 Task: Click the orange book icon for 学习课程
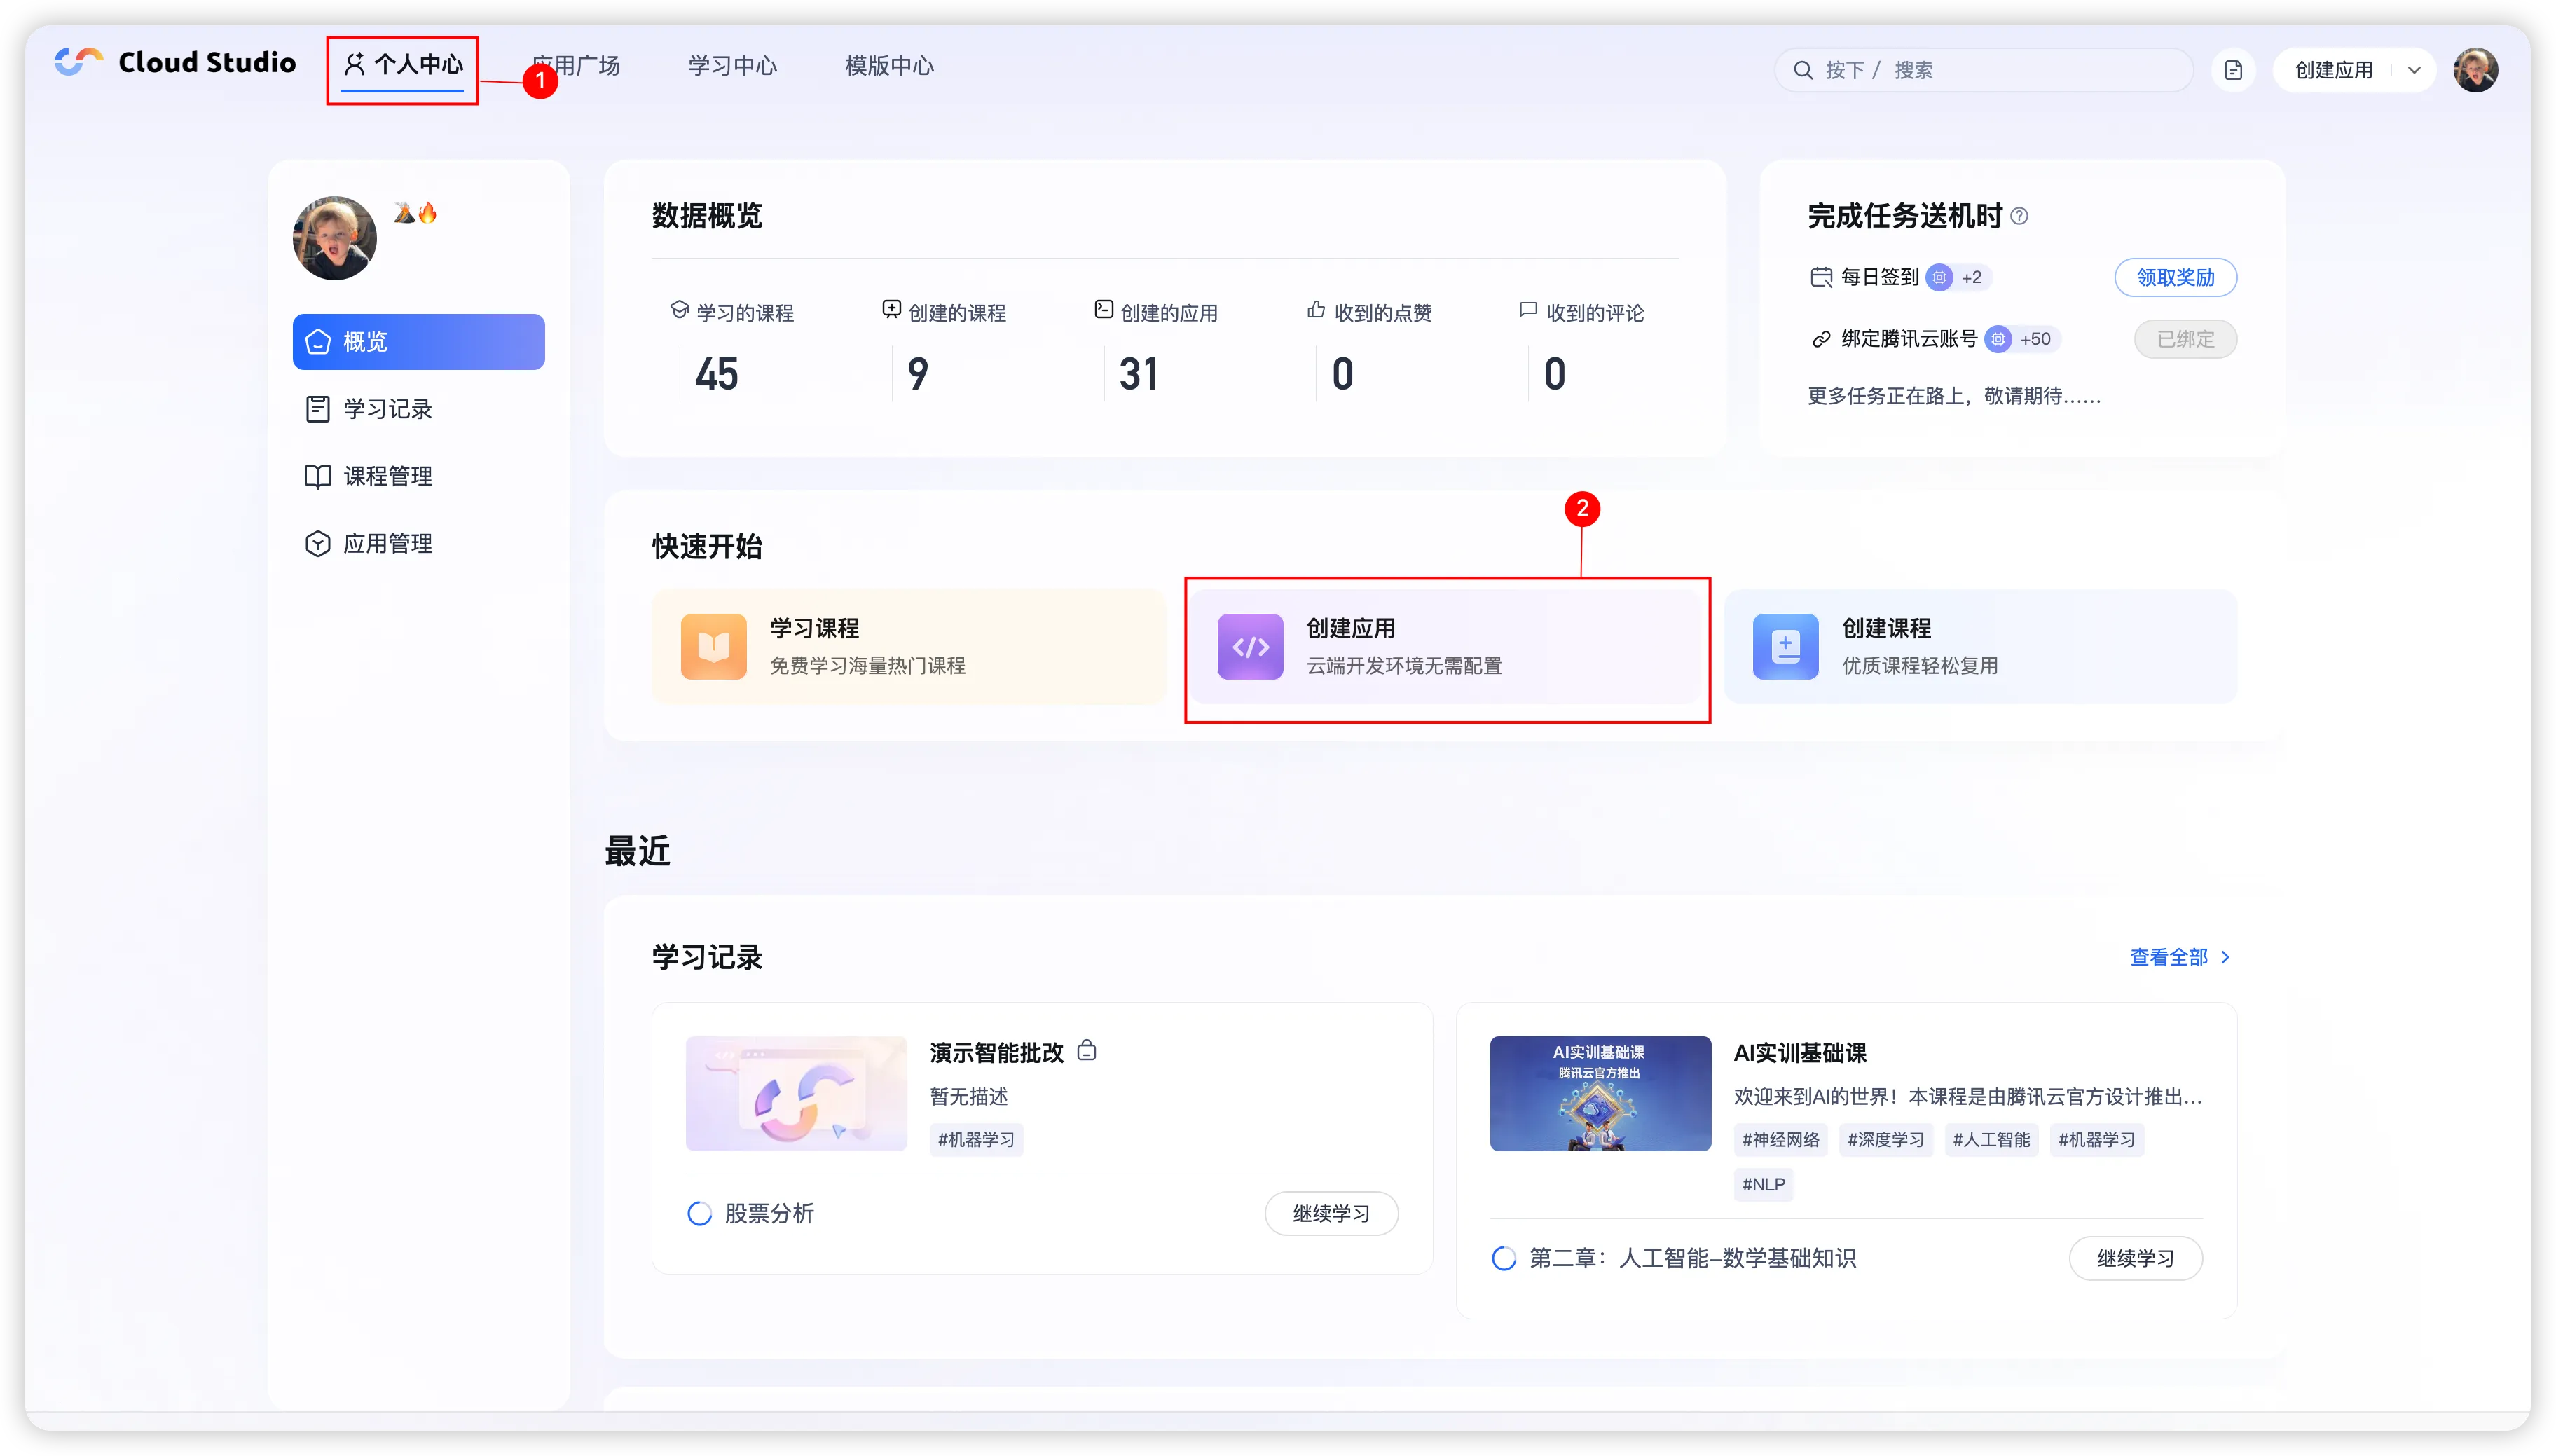coord(713,647)
